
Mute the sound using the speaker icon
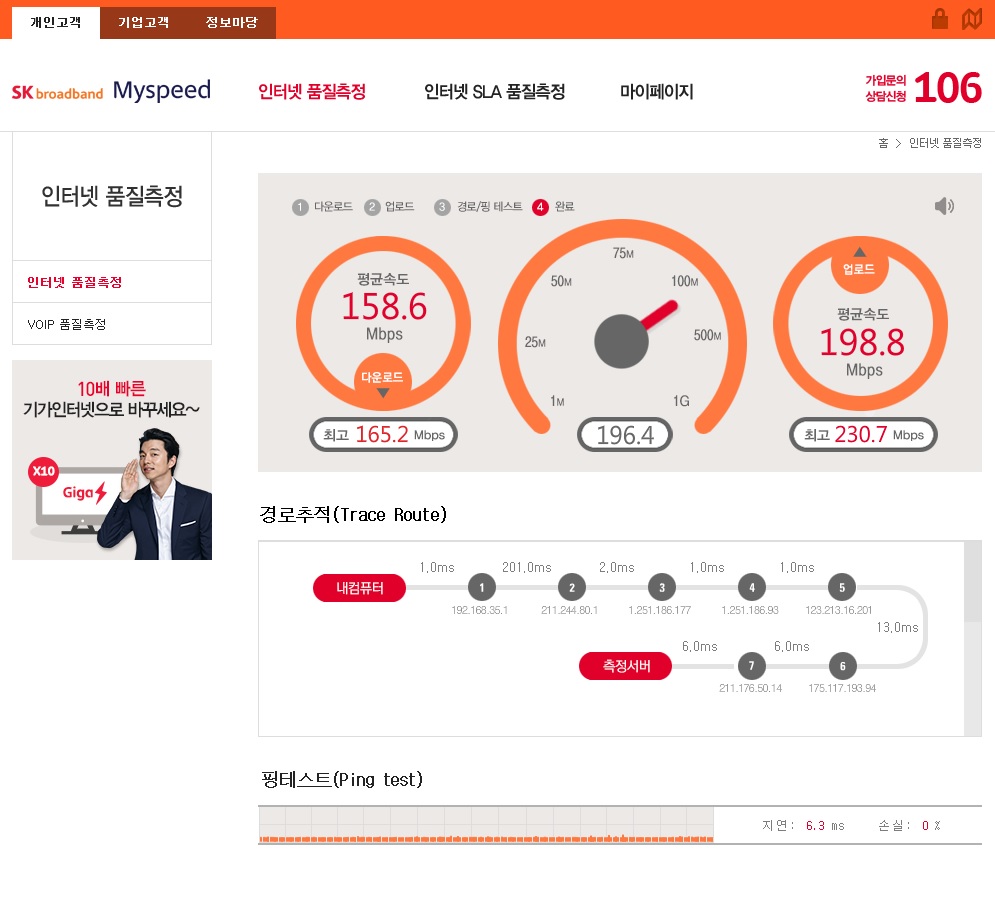point(944,206)
